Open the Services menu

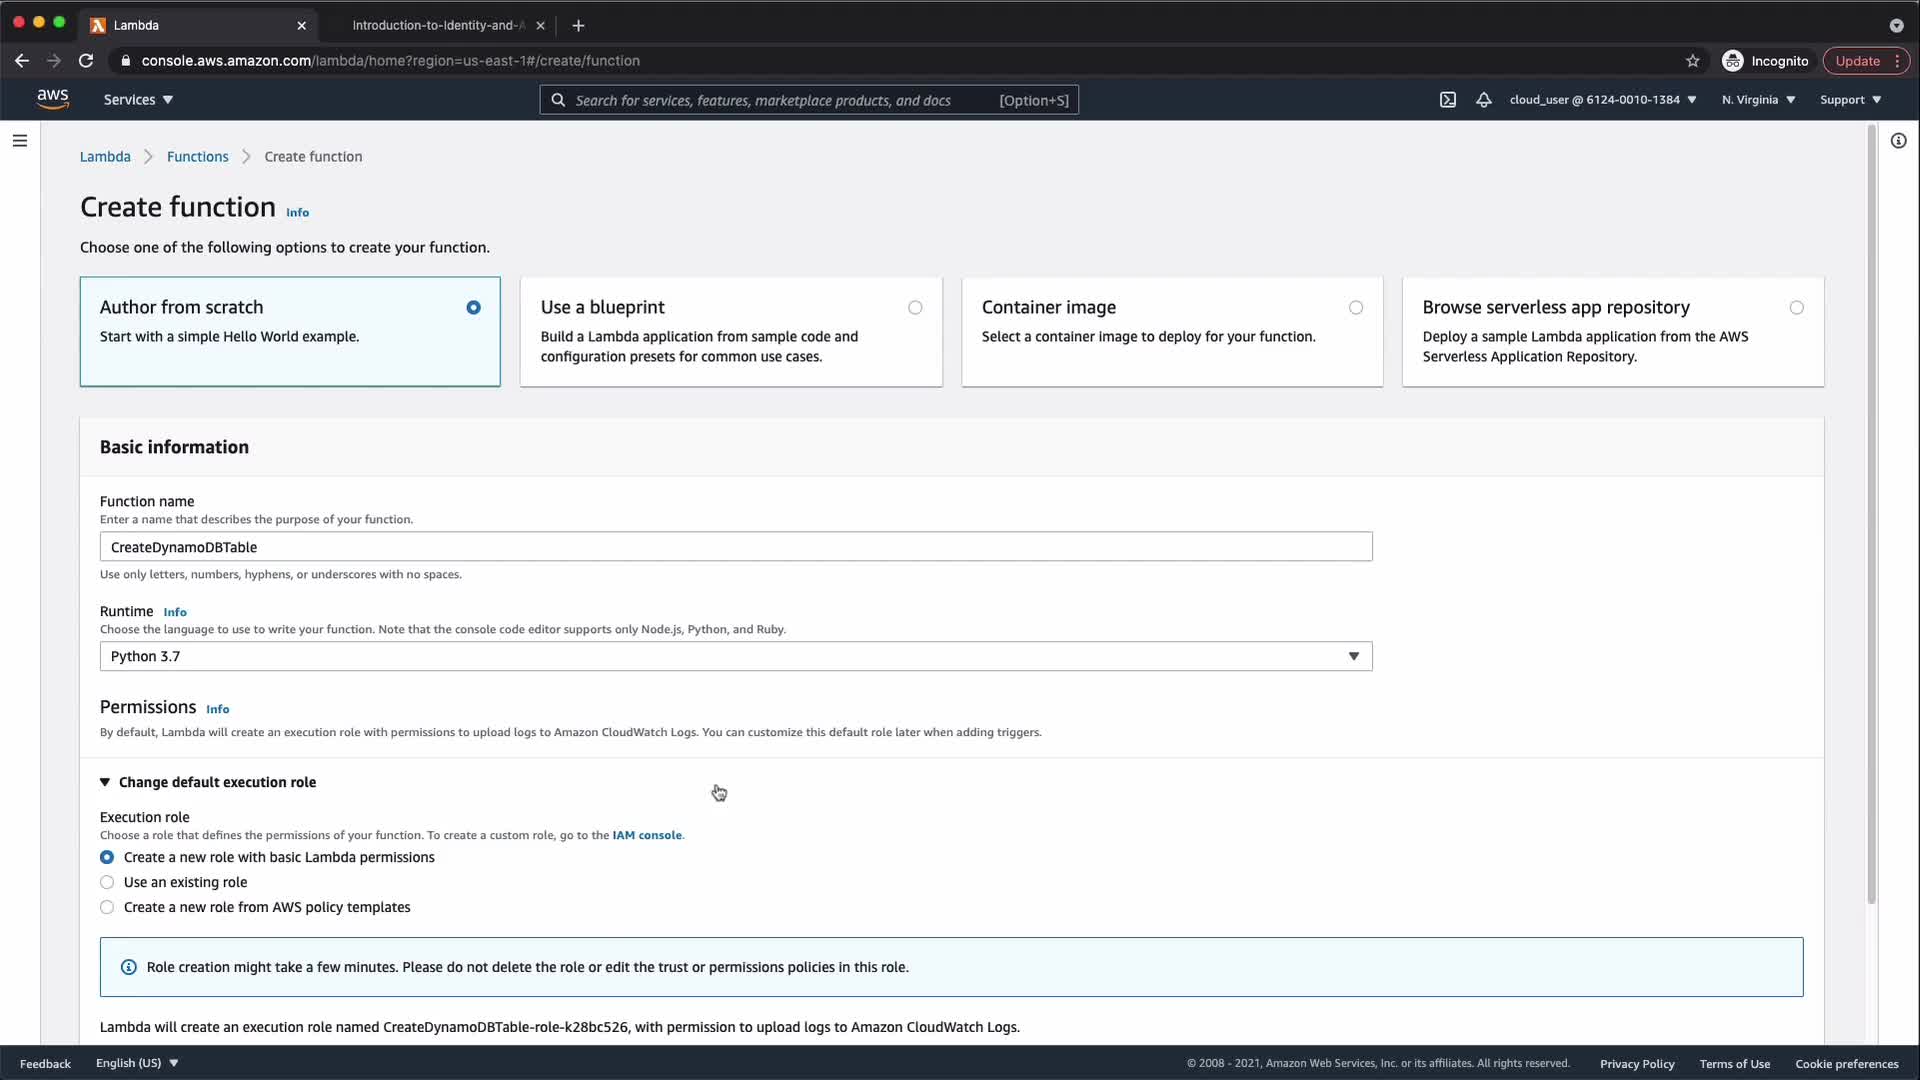tap(138, 100)
